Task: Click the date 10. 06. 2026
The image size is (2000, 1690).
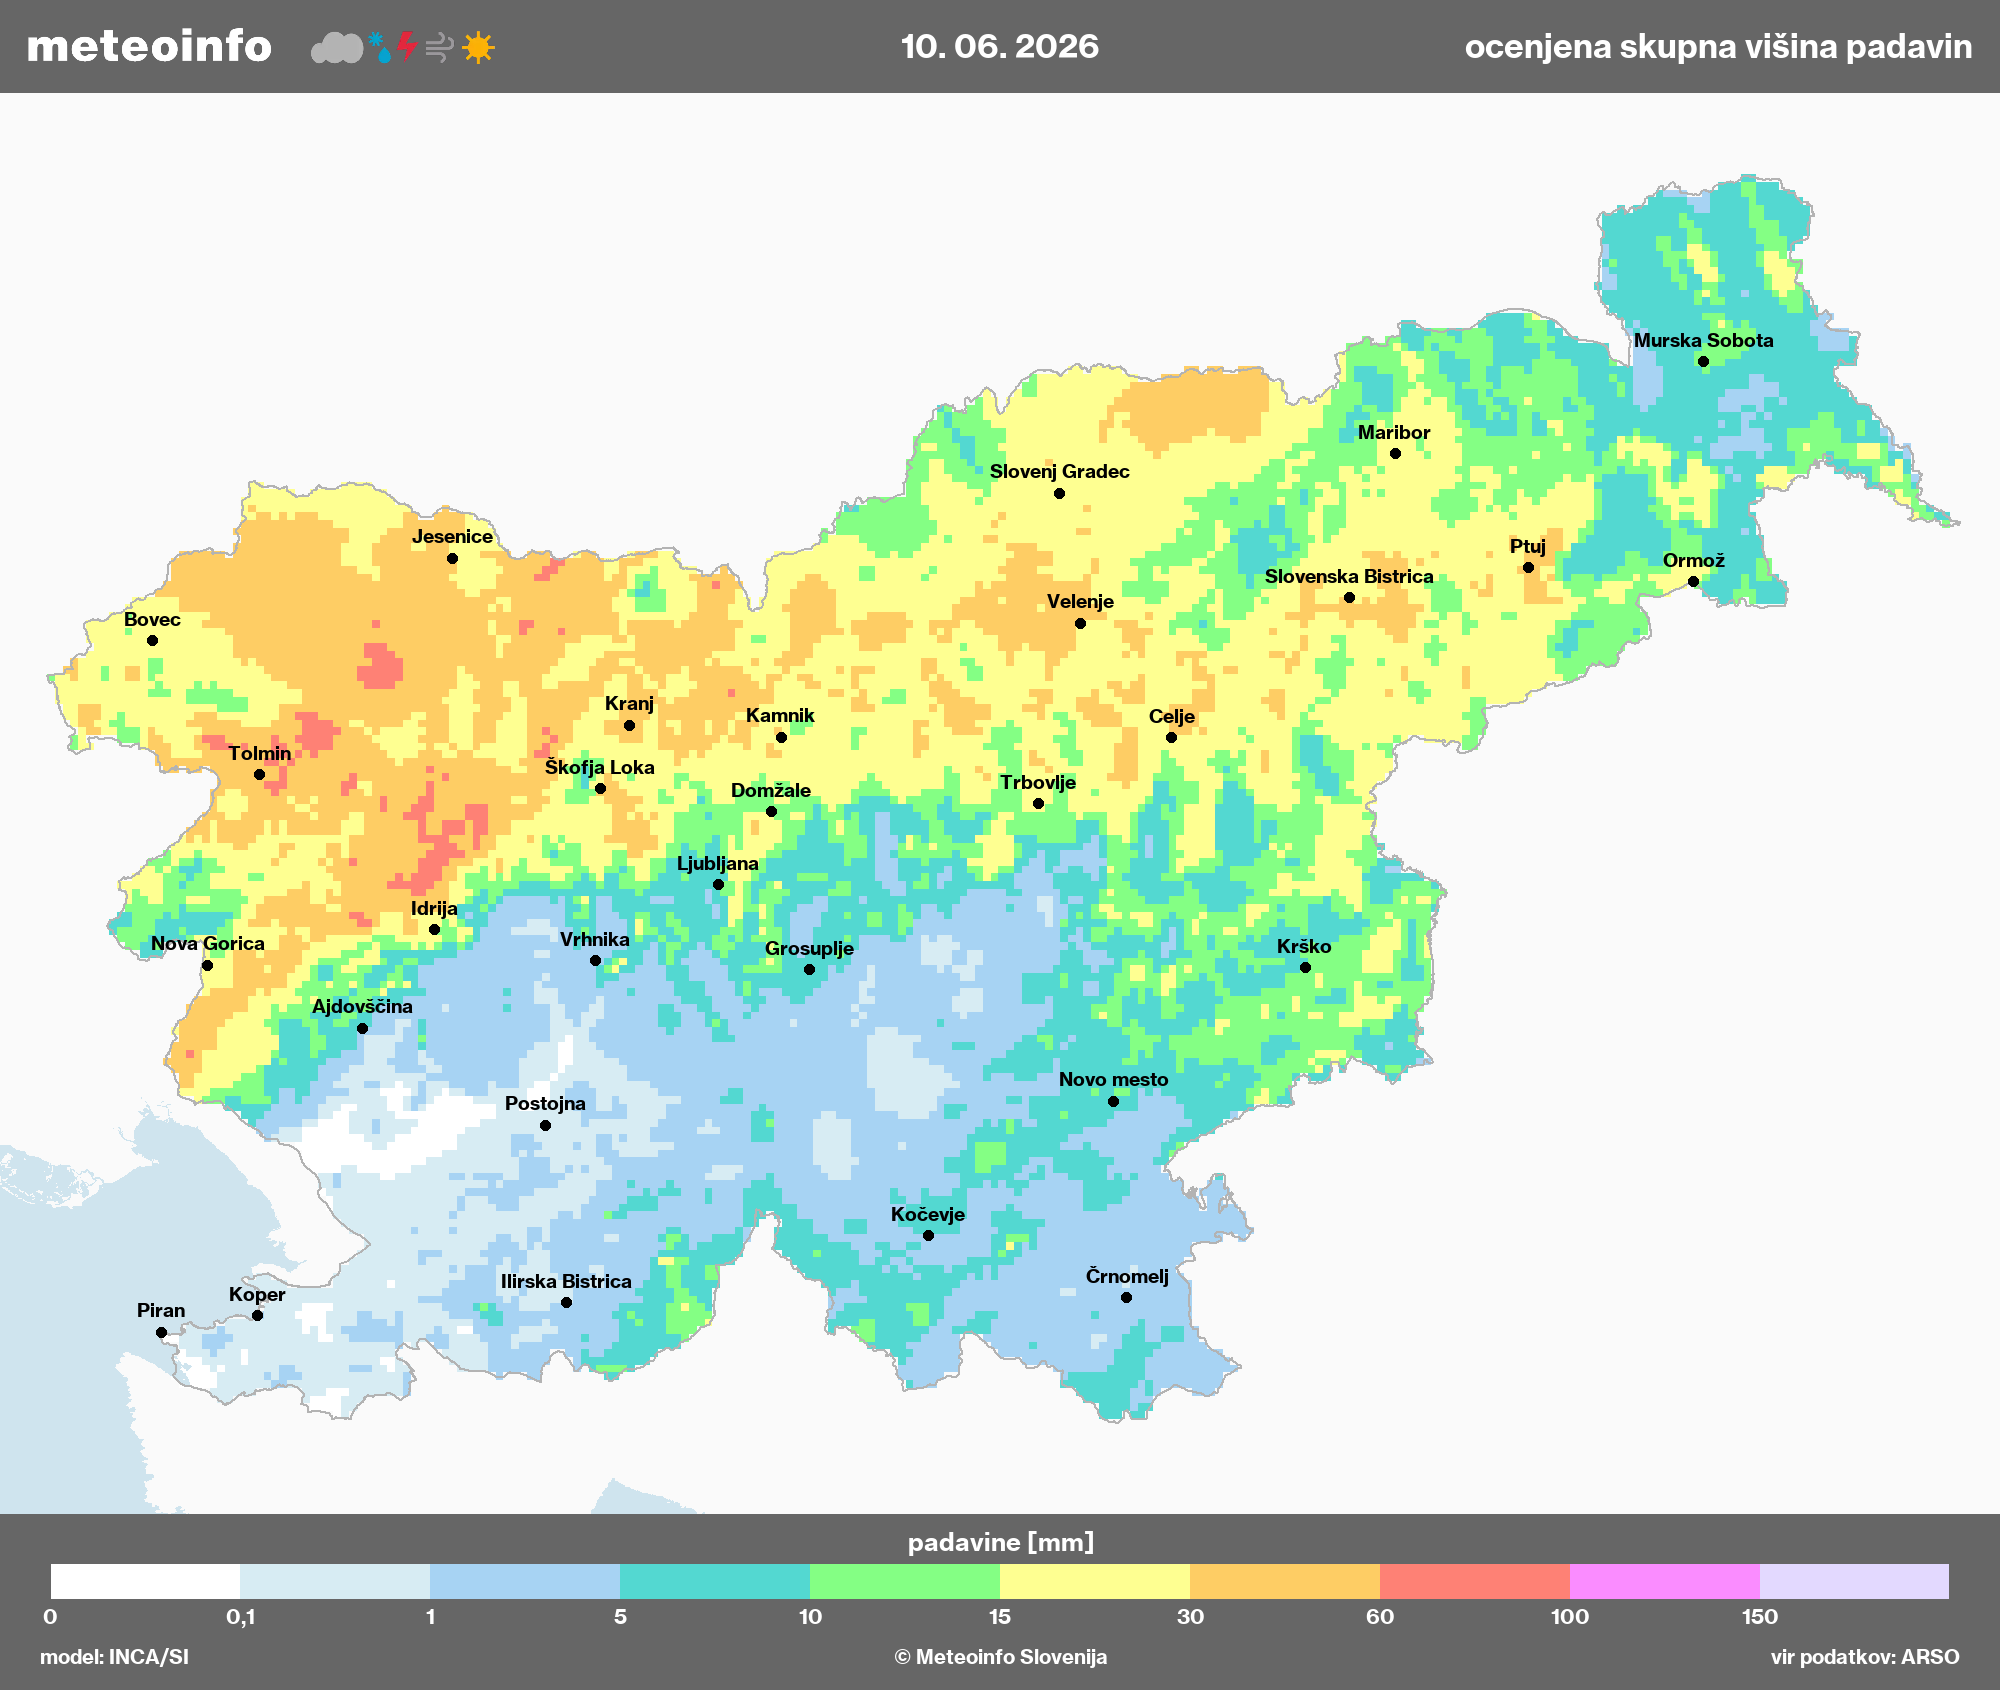Action: (x=1000, y=46)
